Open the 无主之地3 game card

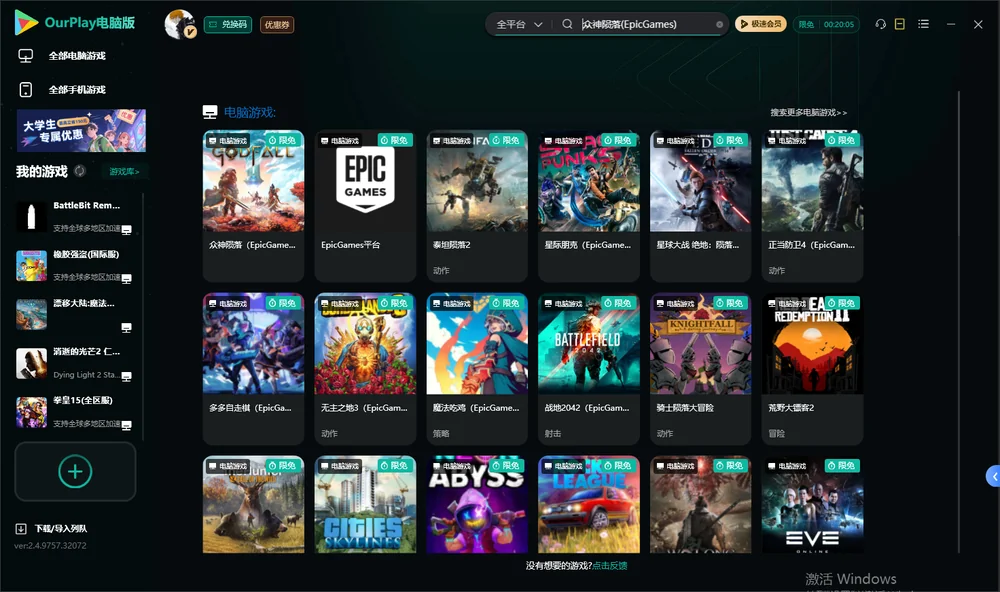pyautogui.click(x=365, y=368)
